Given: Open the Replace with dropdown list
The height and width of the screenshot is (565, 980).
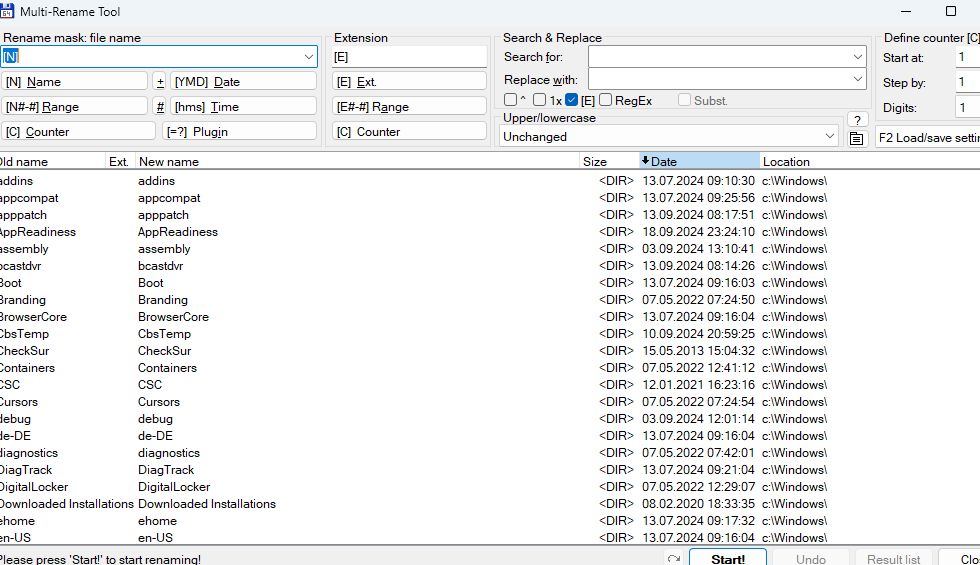Looking at the screenshot, I should pyautogui.click(x=858, y=79).
